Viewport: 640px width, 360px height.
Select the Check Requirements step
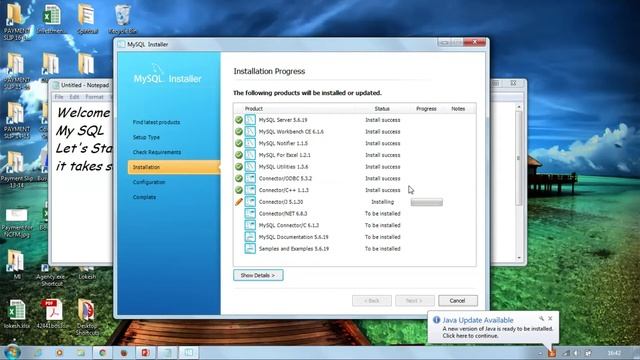pos(157,152)
